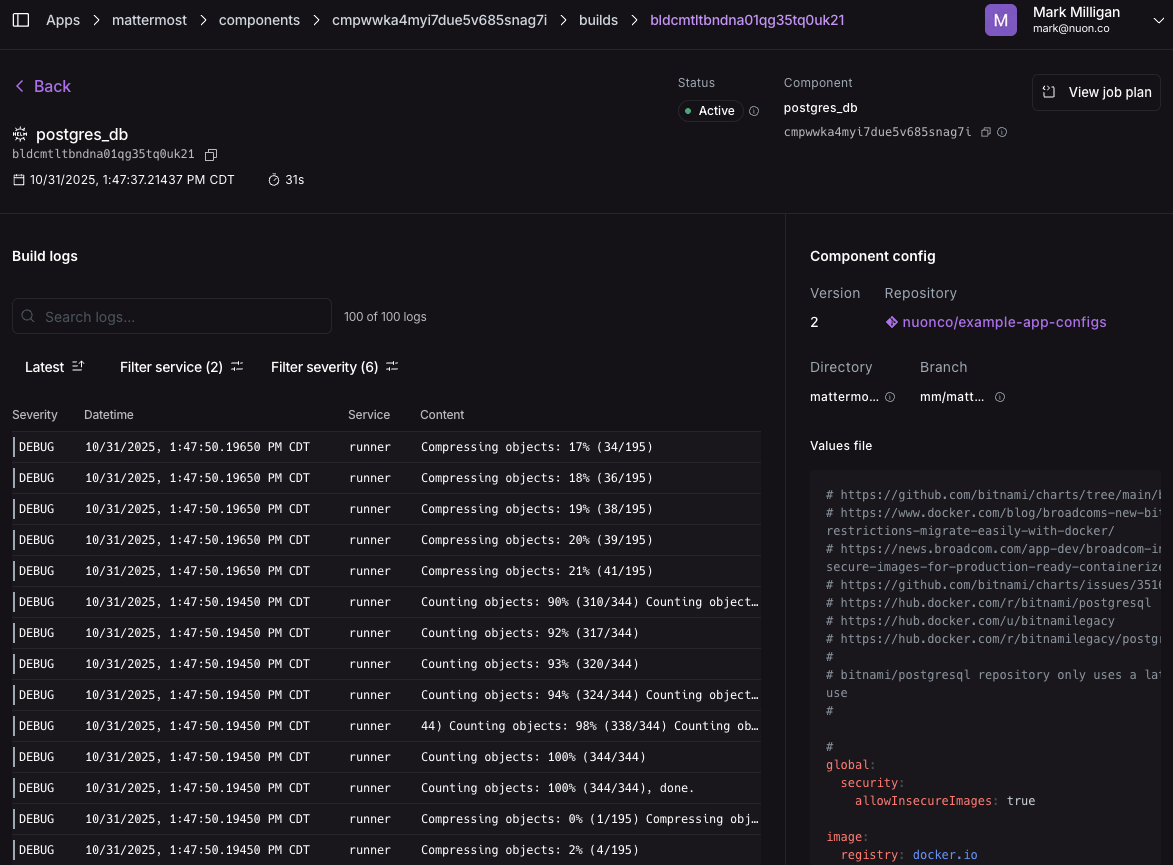
Task: Copy the component ID cmpwwka4myi7due5v685snag7i
Action: coord(986,132)
